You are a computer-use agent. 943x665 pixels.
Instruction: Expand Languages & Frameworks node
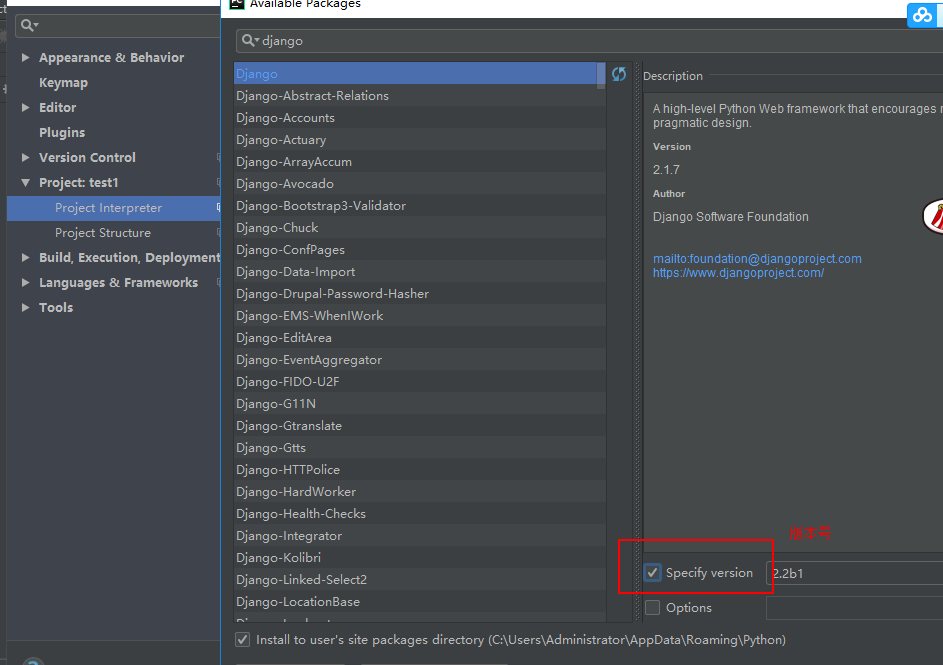click(25, 282)
